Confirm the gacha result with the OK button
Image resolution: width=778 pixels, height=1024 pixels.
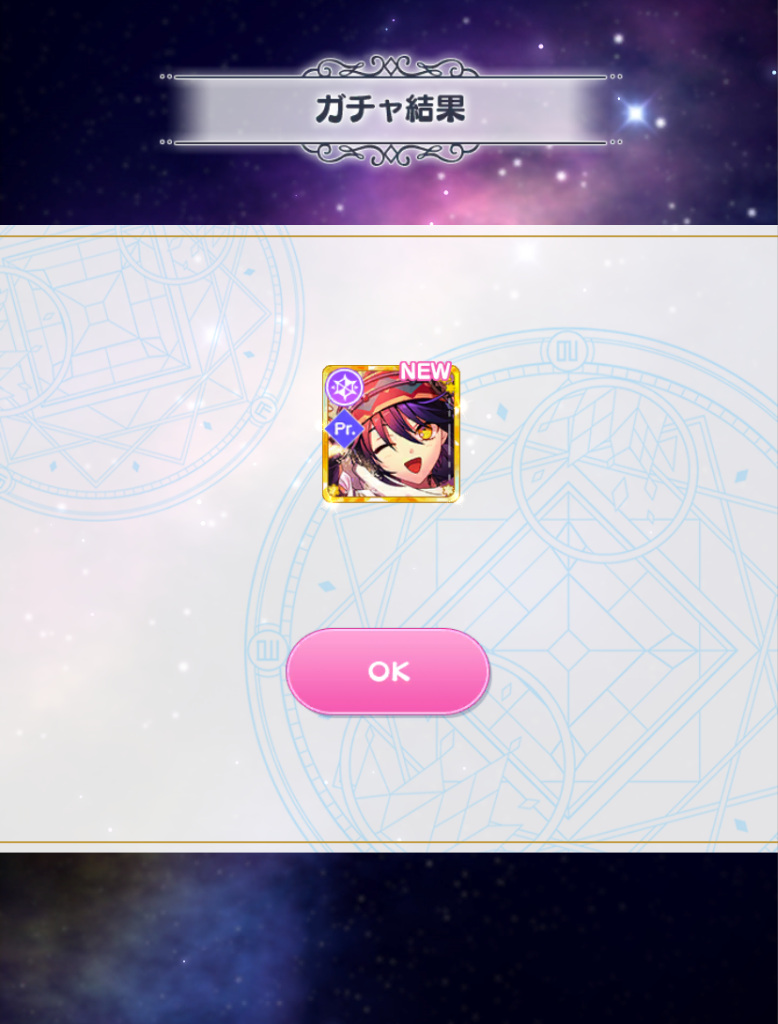[387, 671]
